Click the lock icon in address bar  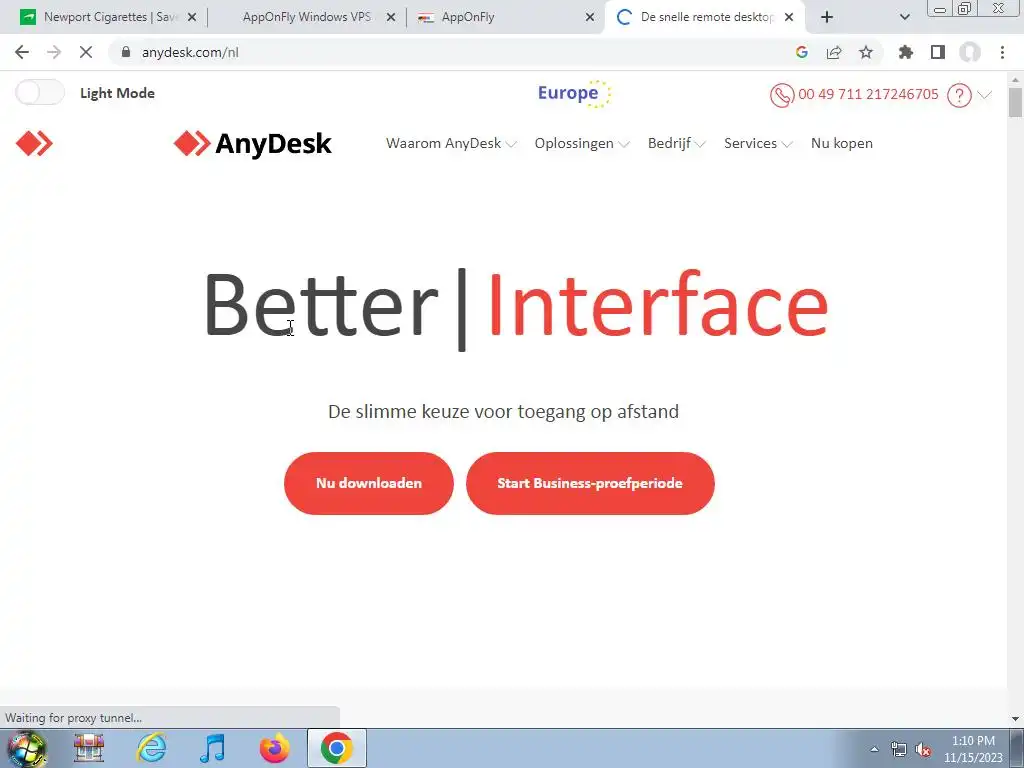tap(126, 52)
